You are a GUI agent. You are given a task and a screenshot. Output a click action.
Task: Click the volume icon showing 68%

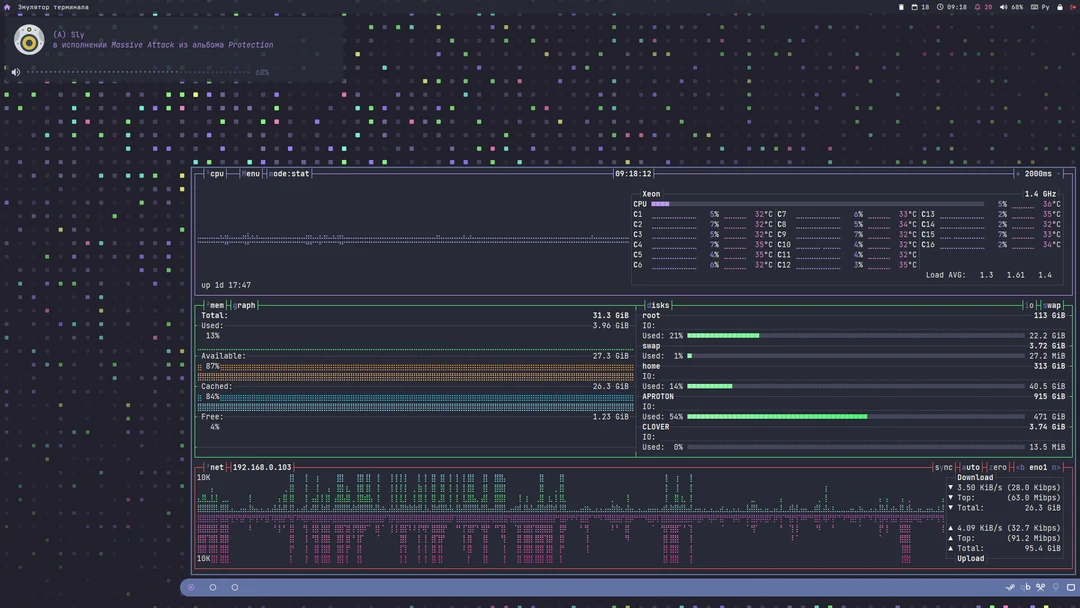[x=1004, y=5]
